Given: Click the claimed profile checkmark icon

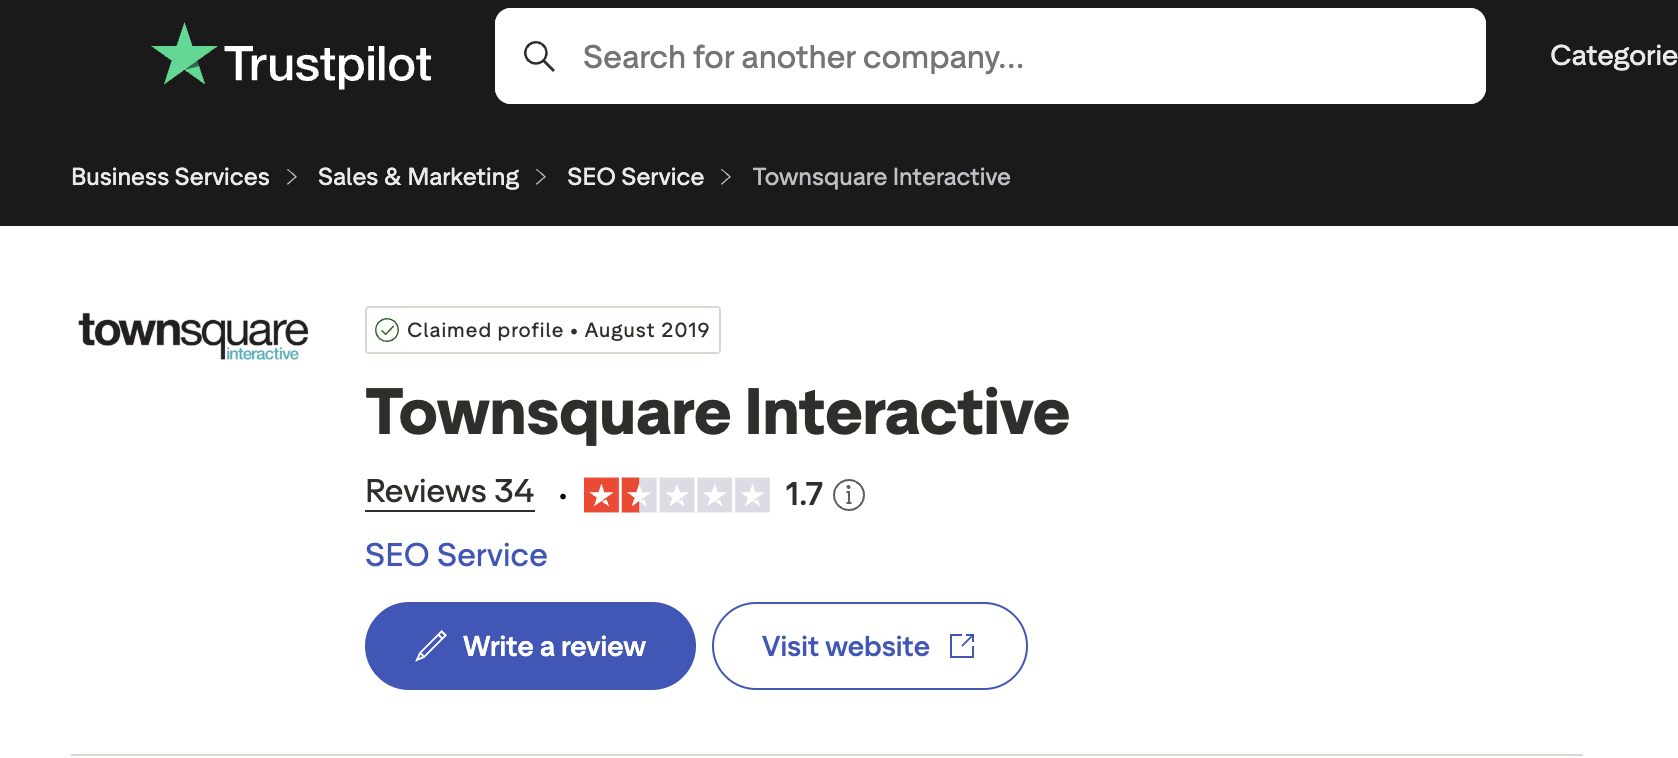Looking at the screenshot, I should click(x=387, y=330).
